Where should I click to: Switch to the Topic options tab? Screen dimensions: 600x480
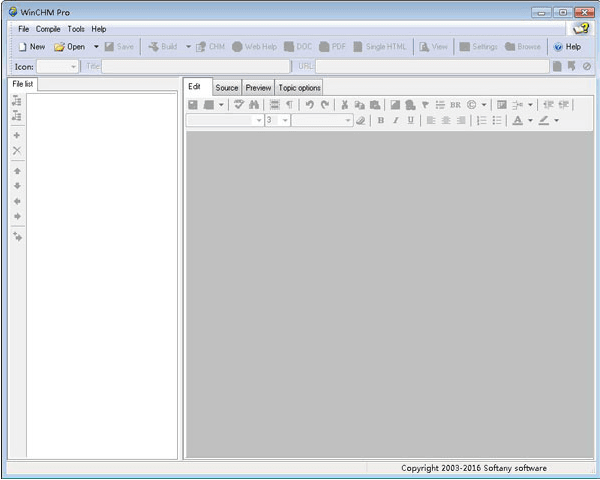tap(299, 88)
